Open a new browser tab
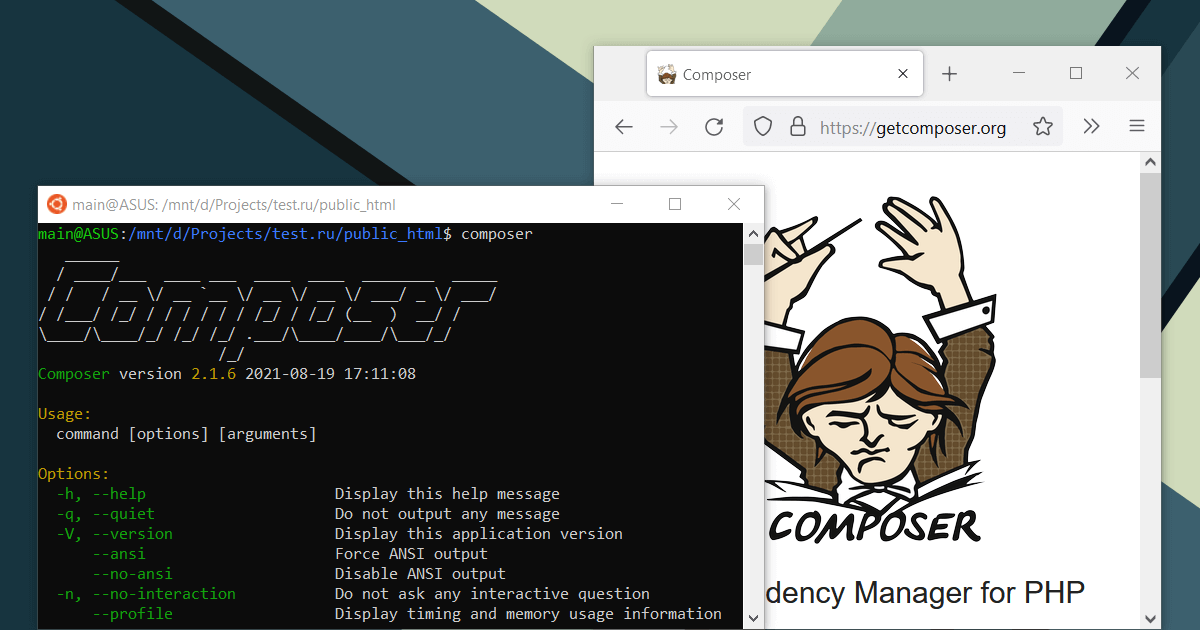This screenshot has width=1200, height=630. pos(950,74)
